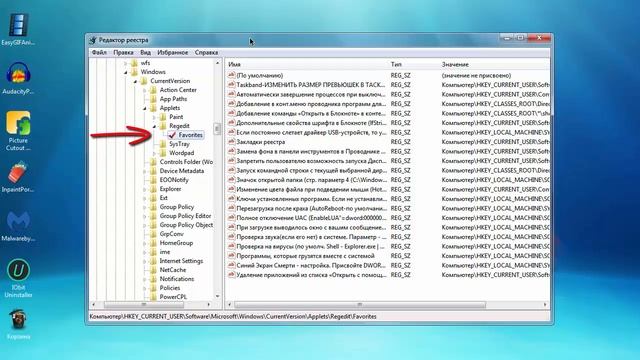Click the tree pane vertical scroll thumb
Image resolution: width=640 pixels, height=360 pixels.
[218, 129]
